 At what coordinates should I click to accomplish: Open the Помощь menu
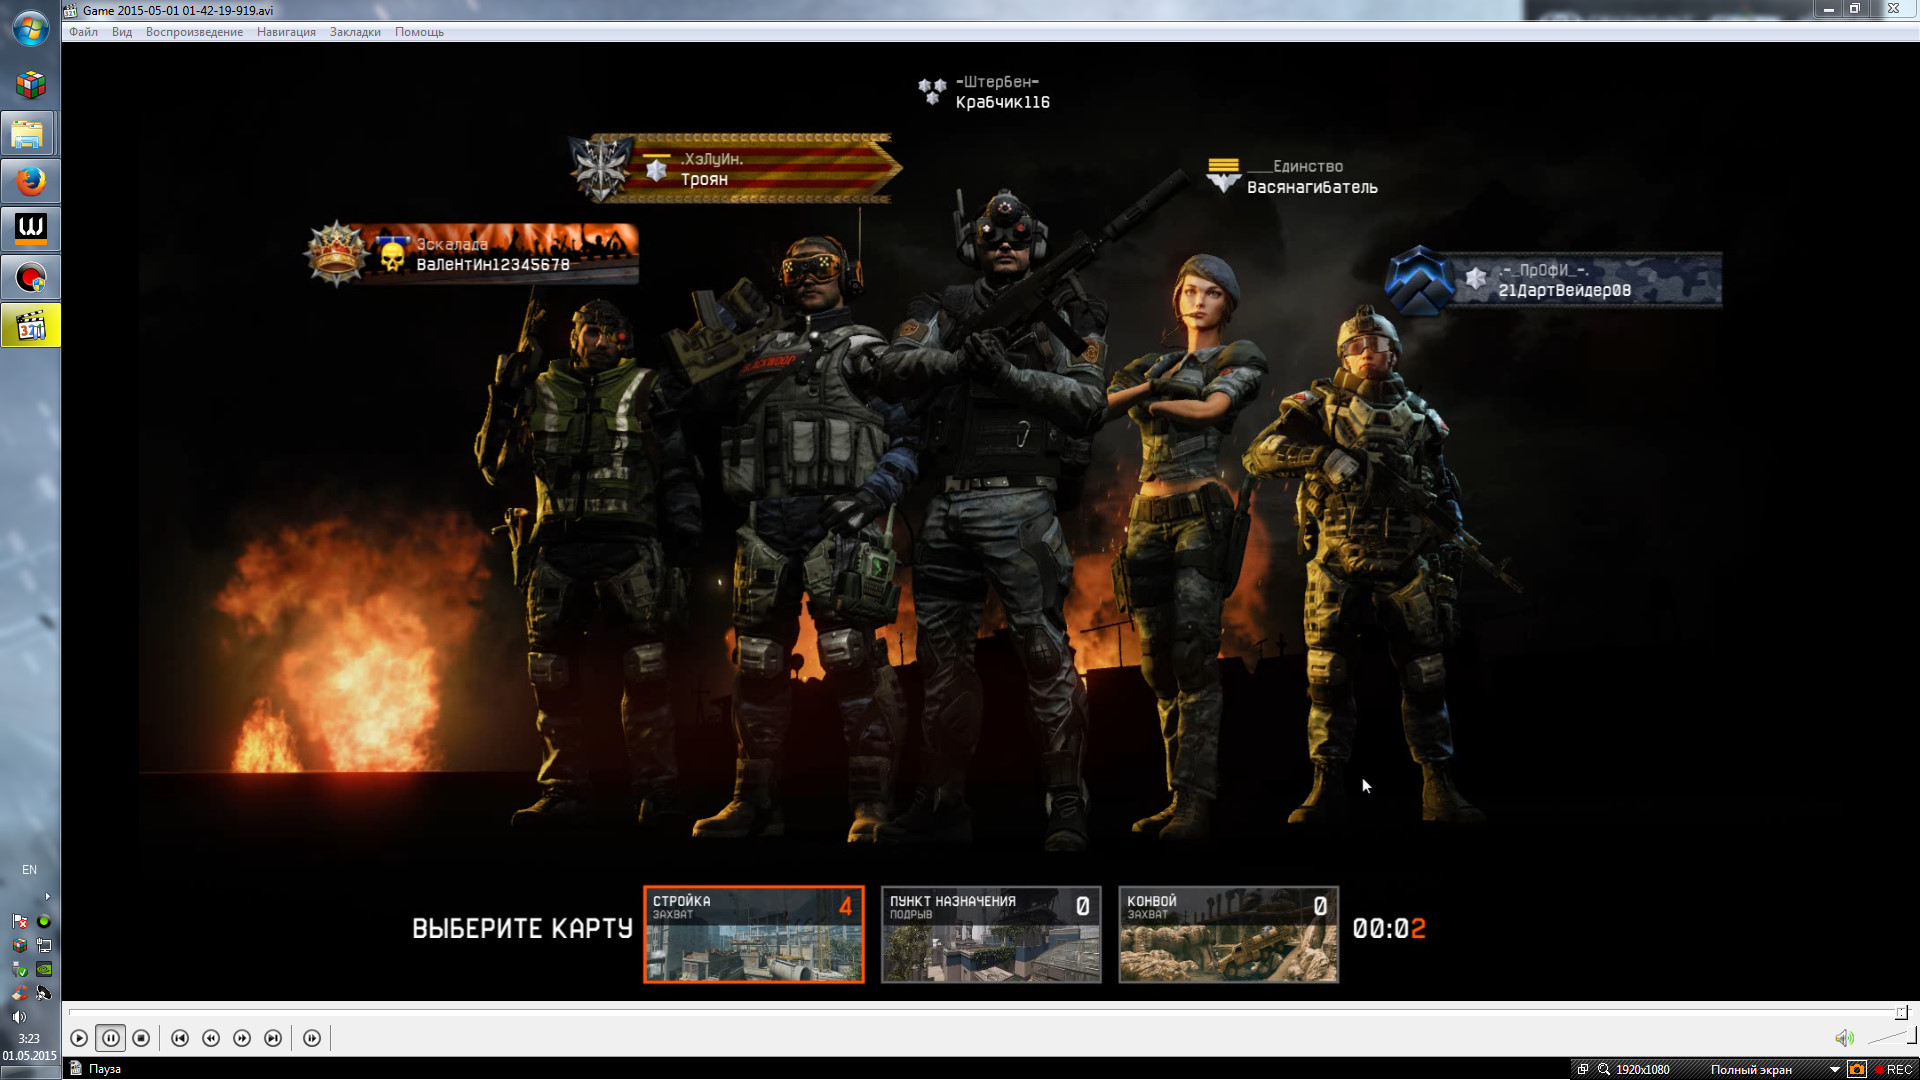(419, 32)
